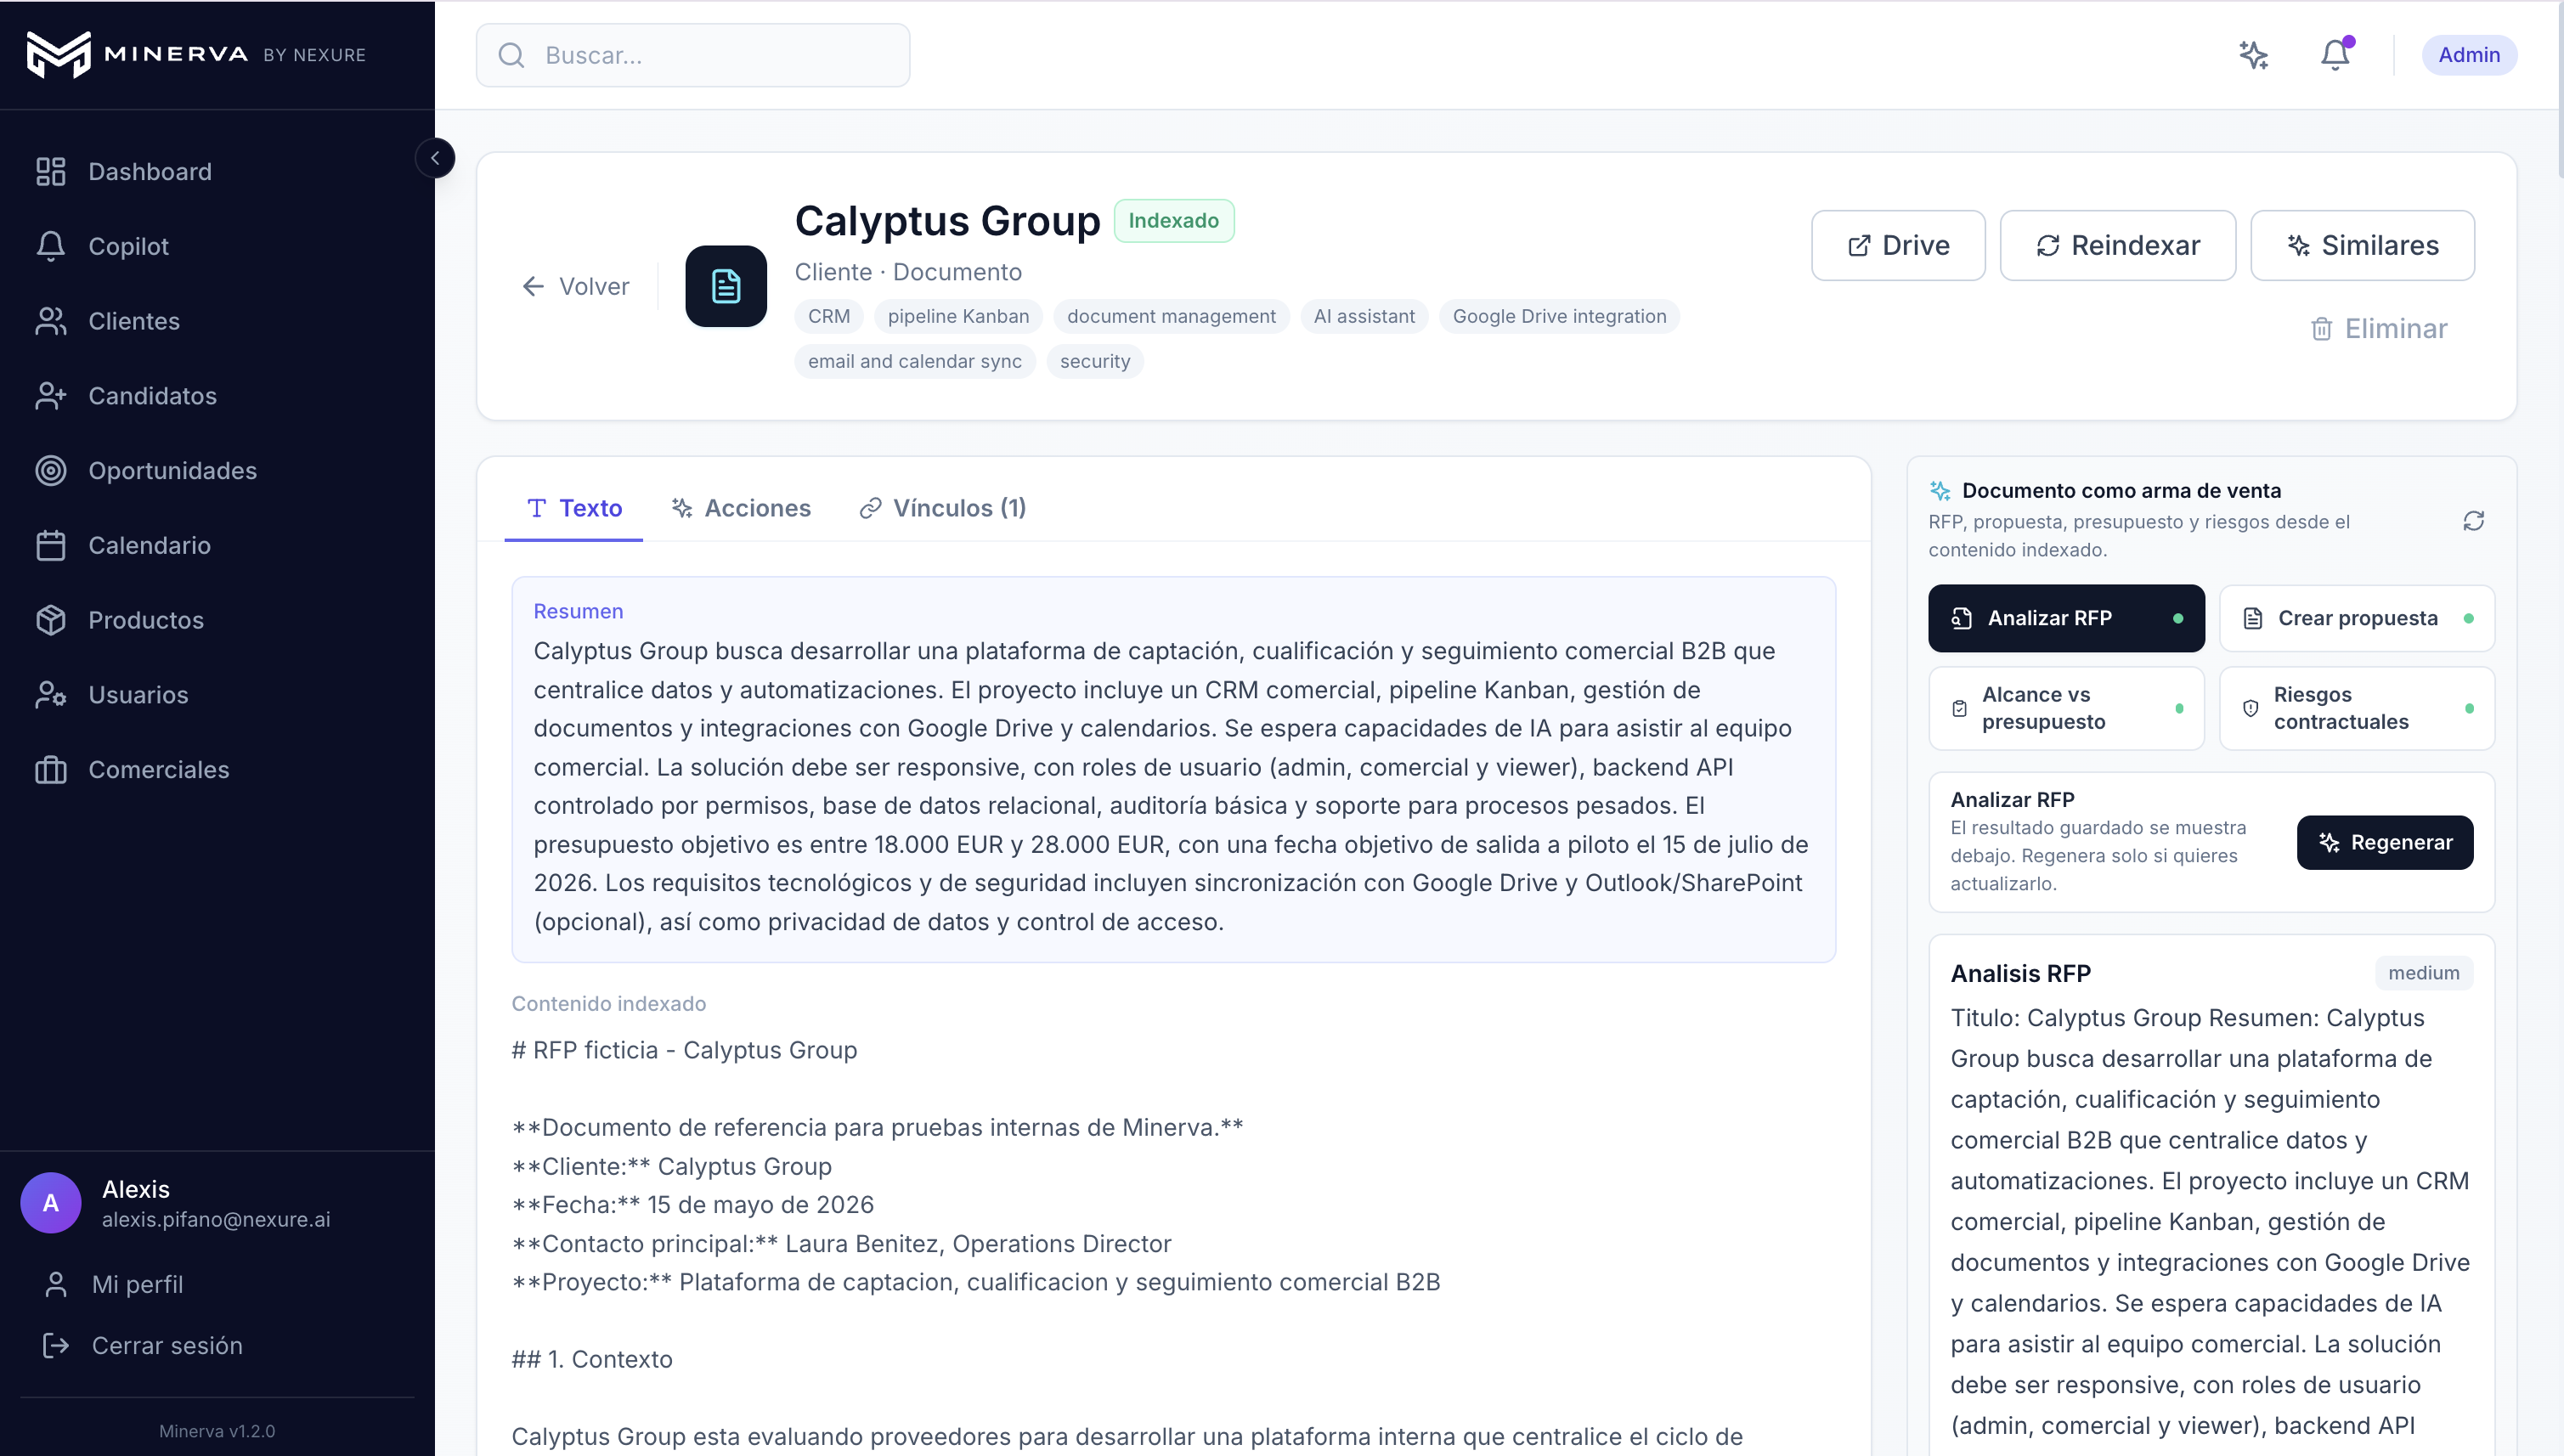Click the '# RFP ficticia - Calyptus Group' line
This screenshot has height=1456, width=2564.
[684, 1050]
